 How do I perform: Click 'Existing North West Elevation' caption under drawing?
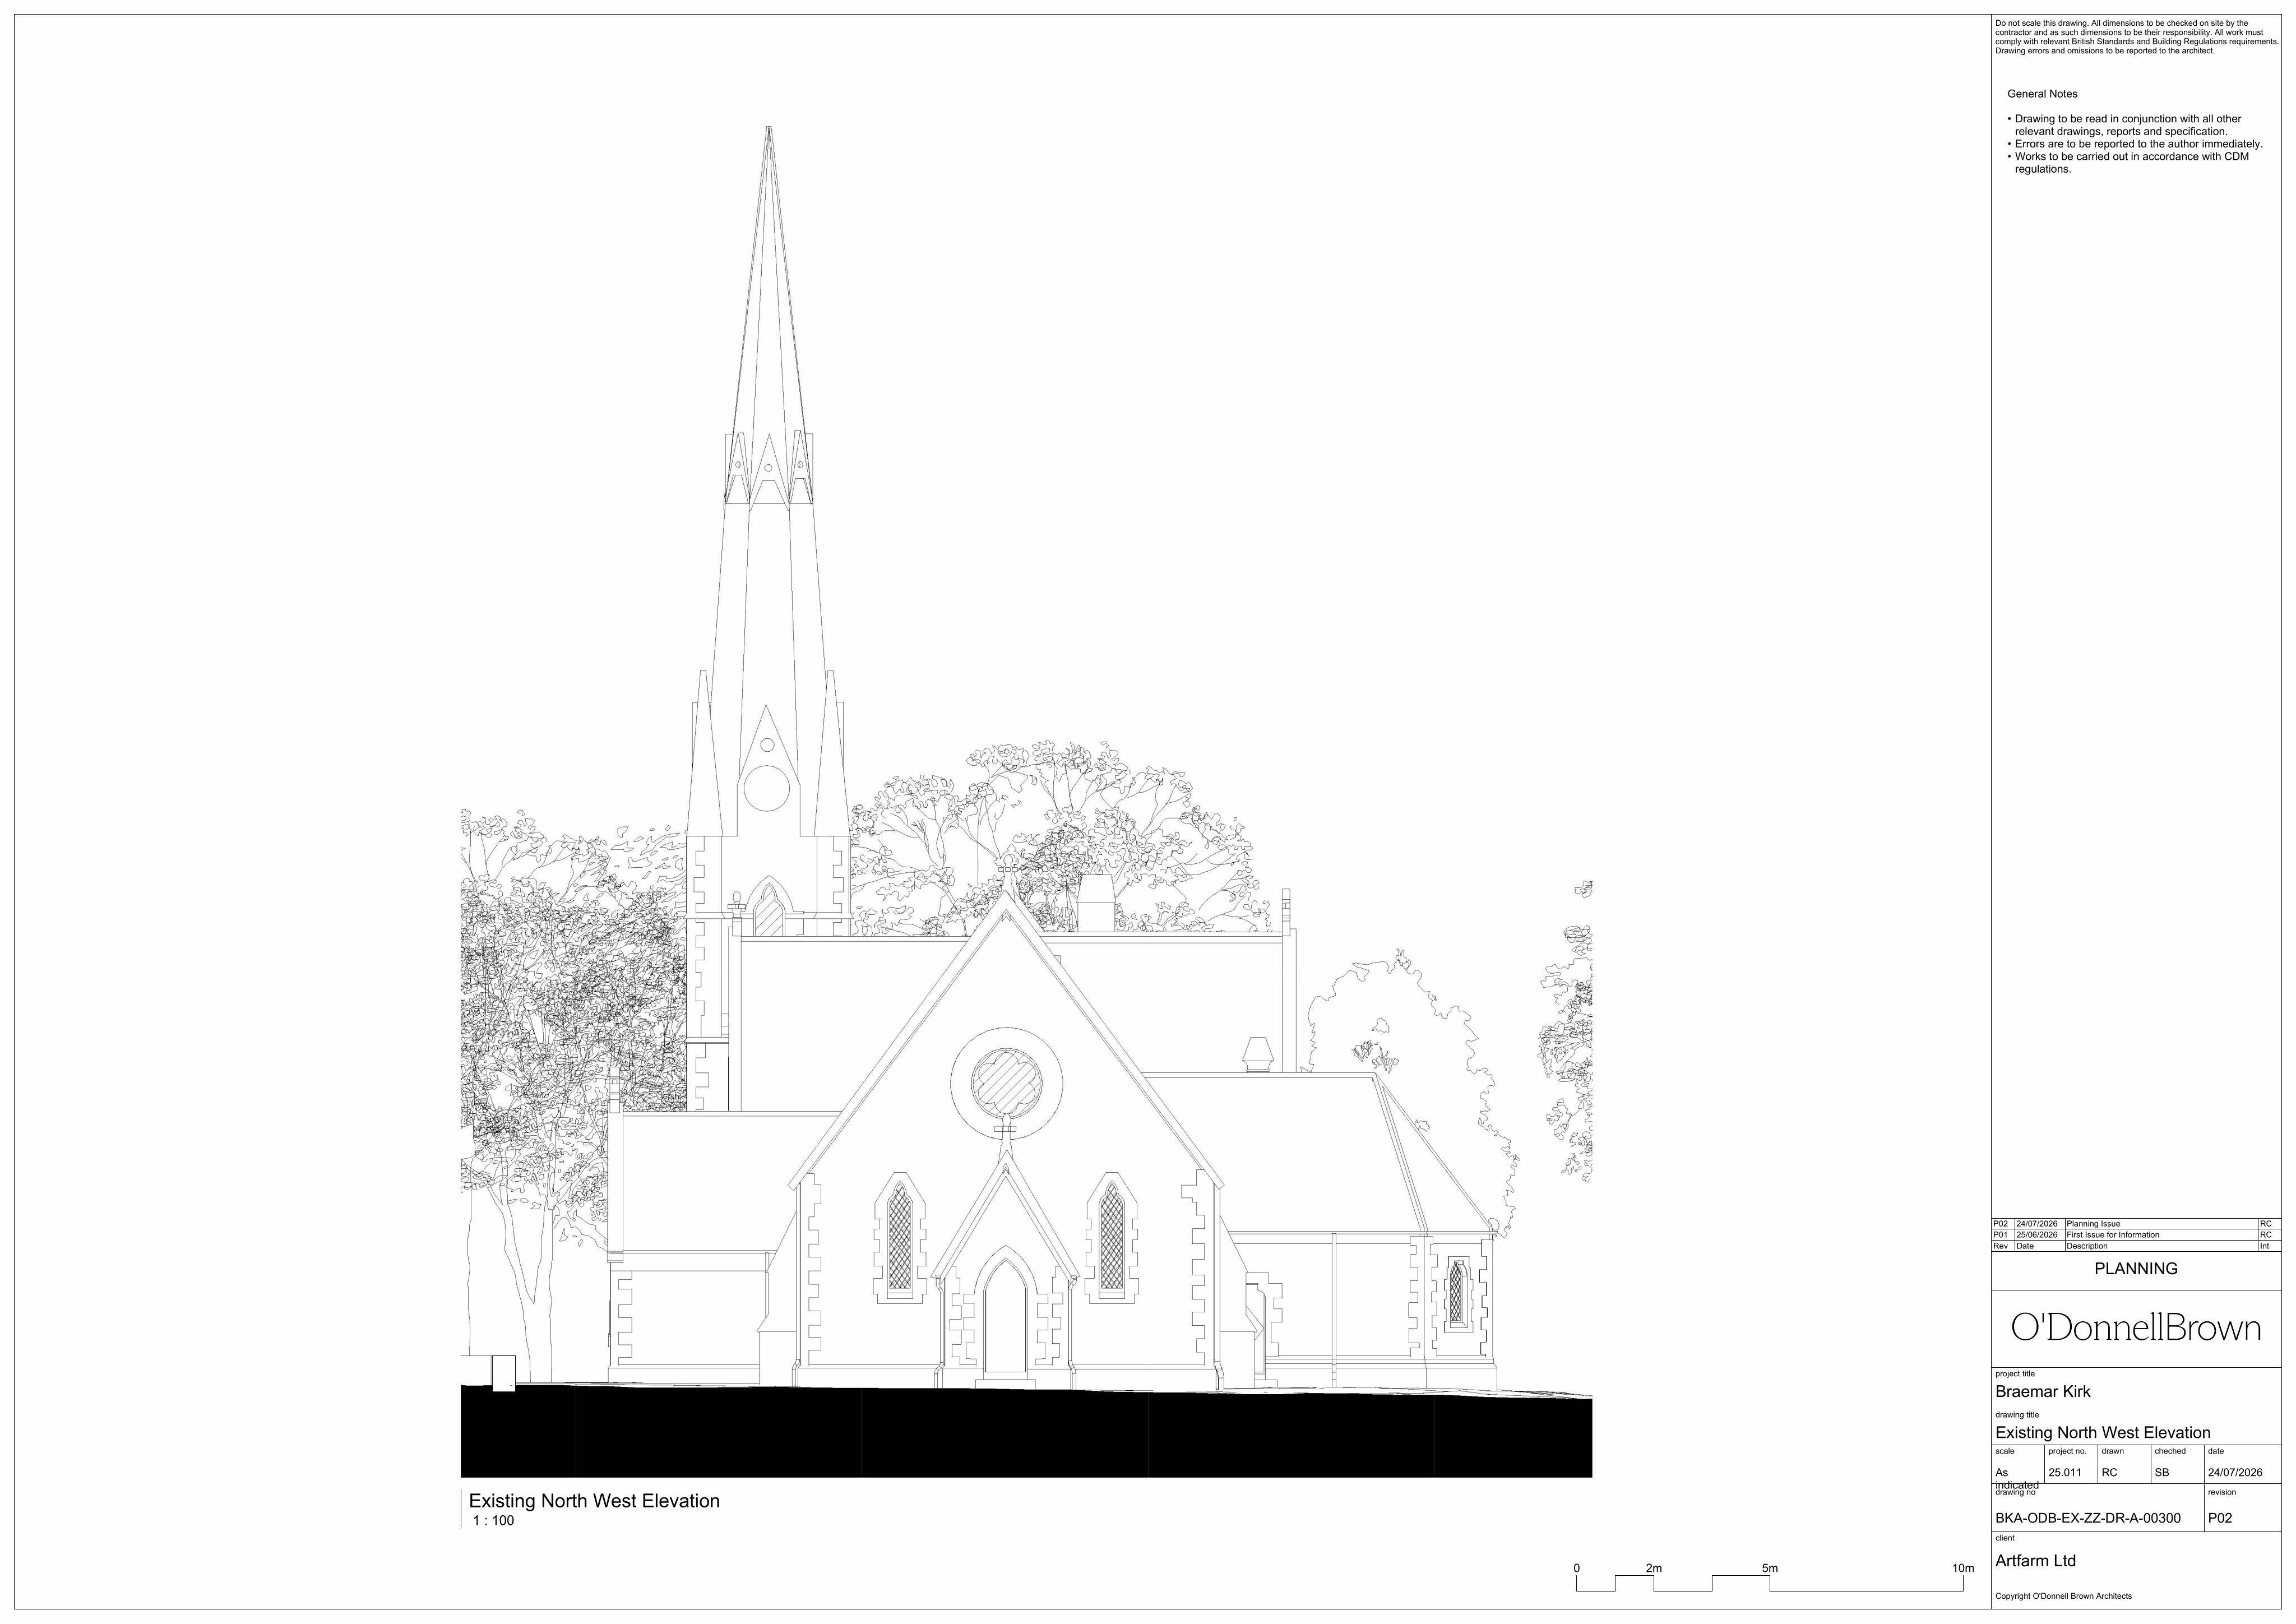pyautogui.click(x=594, y=1501)
